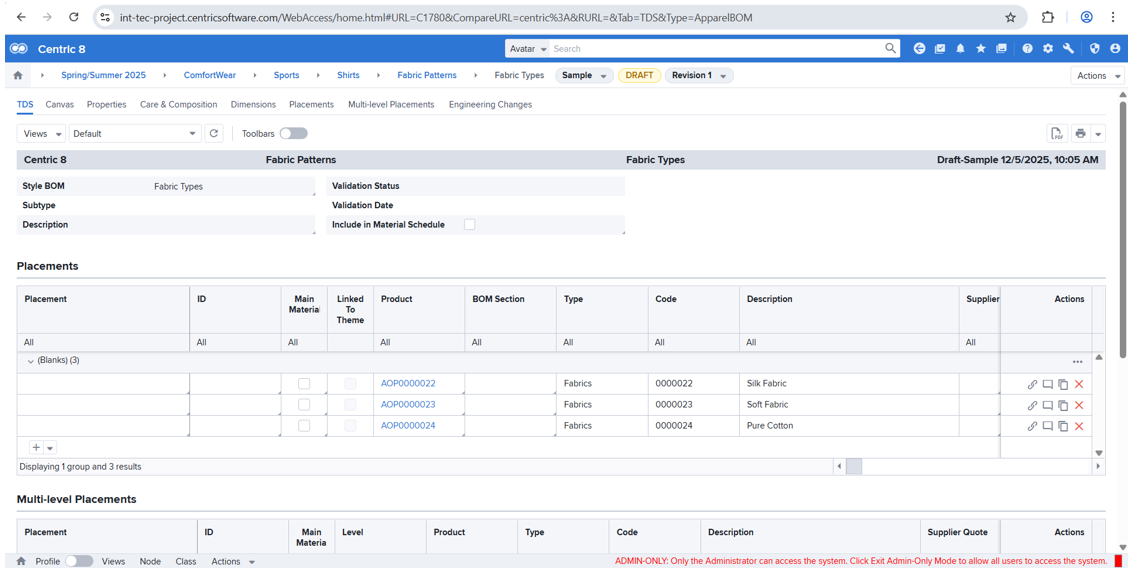Viewport: 1142px width, 577px height.
Task: Toggle the Toolbars switch
Action: [294, 133]
